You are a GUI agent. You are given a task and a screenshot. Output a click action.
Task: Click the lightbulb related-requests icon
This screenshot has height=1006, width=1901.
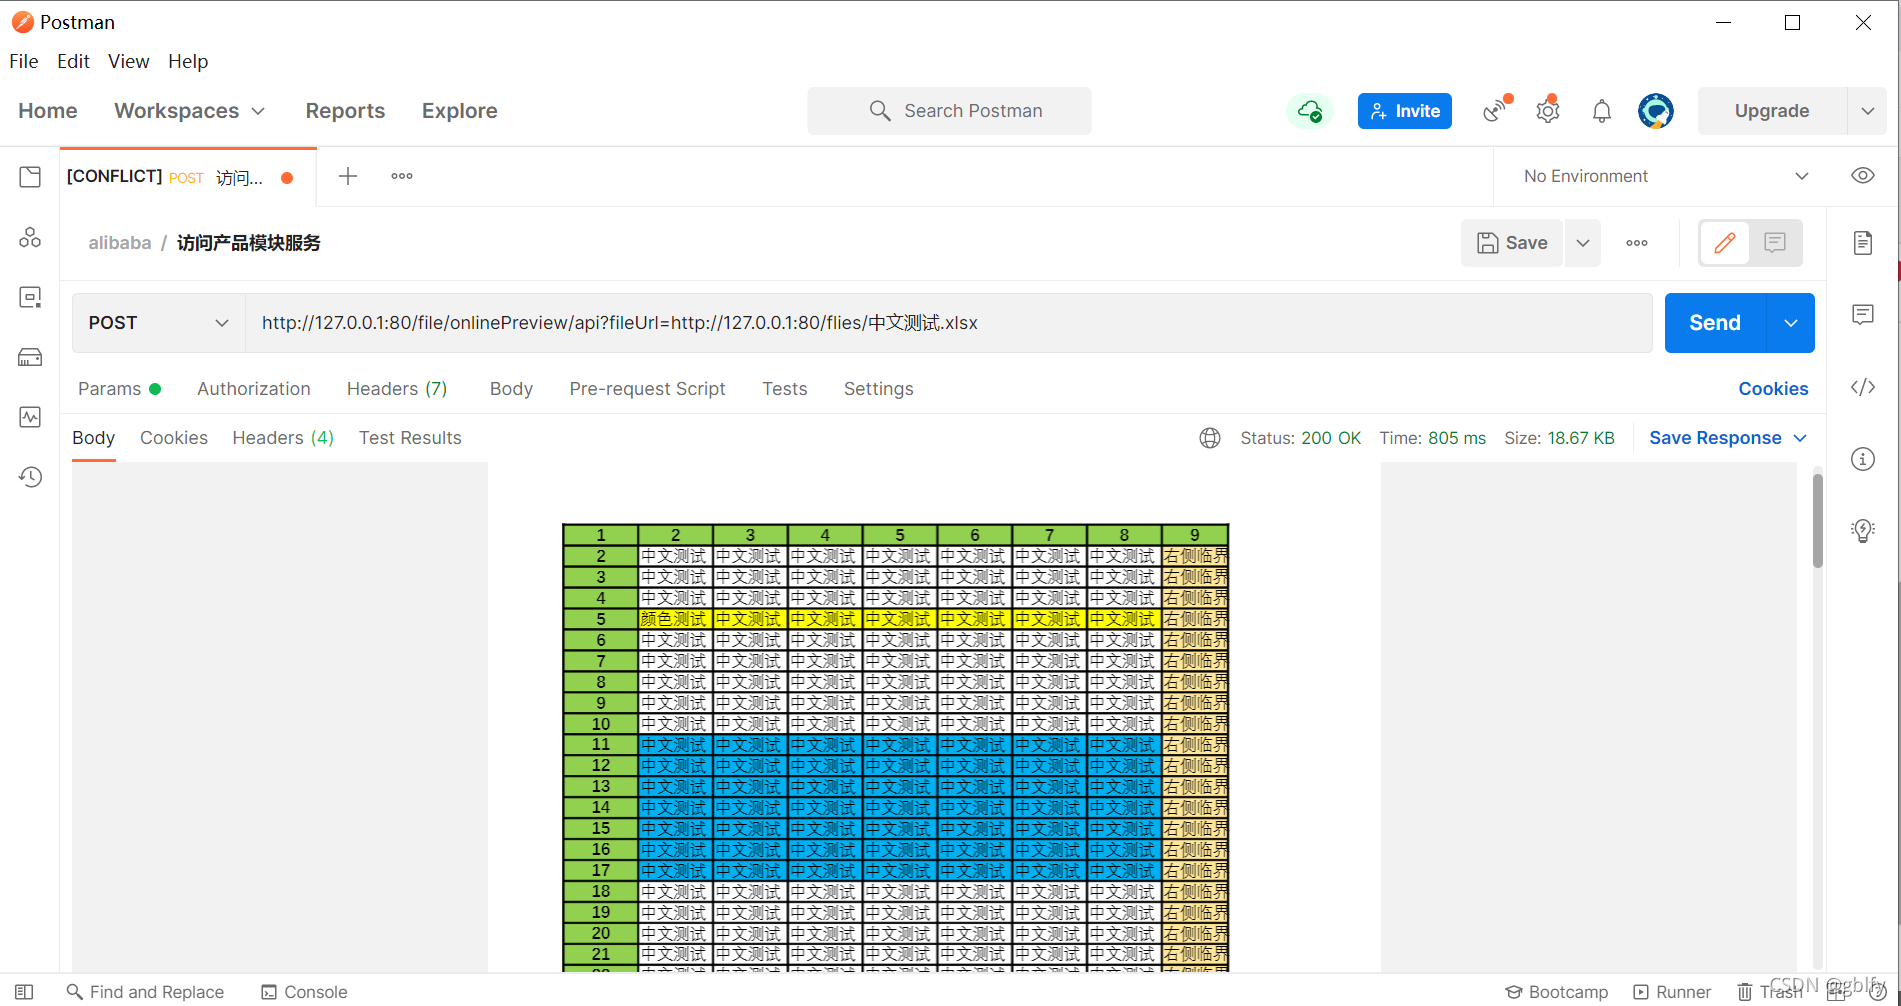tap(1862, 531)
